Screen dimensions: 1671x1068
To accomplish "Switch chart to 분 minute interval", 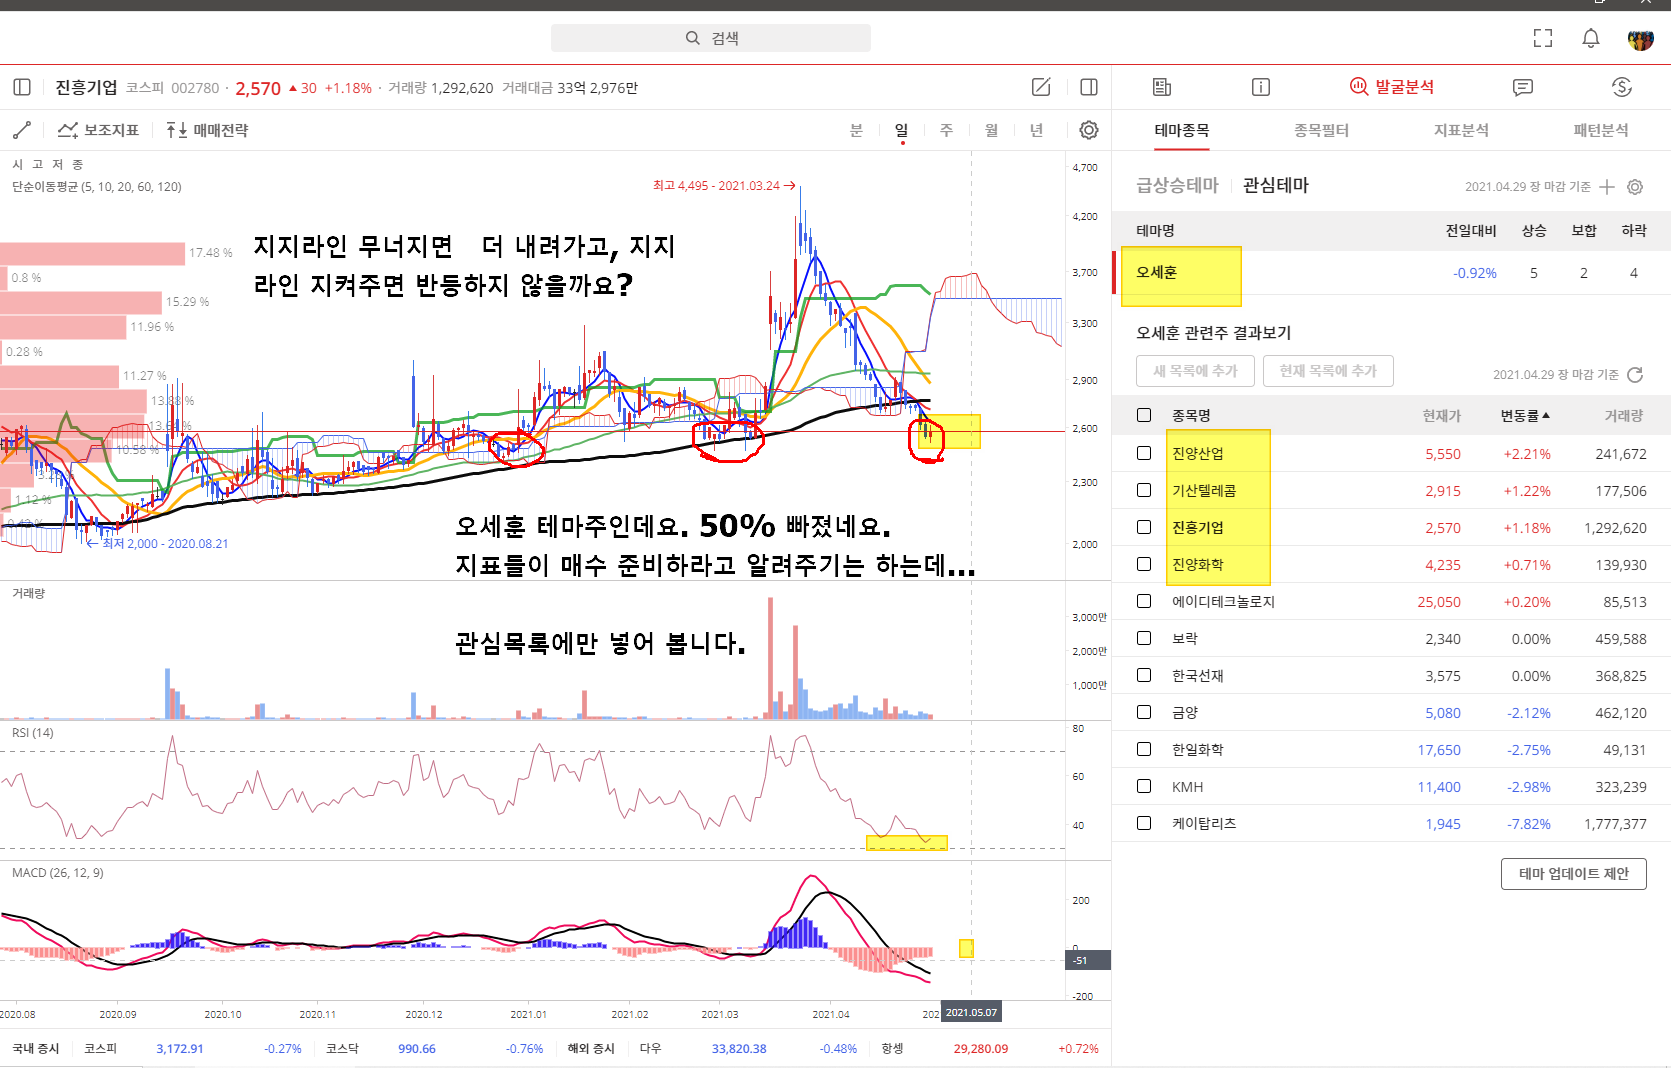I will [x=856, y=130].
